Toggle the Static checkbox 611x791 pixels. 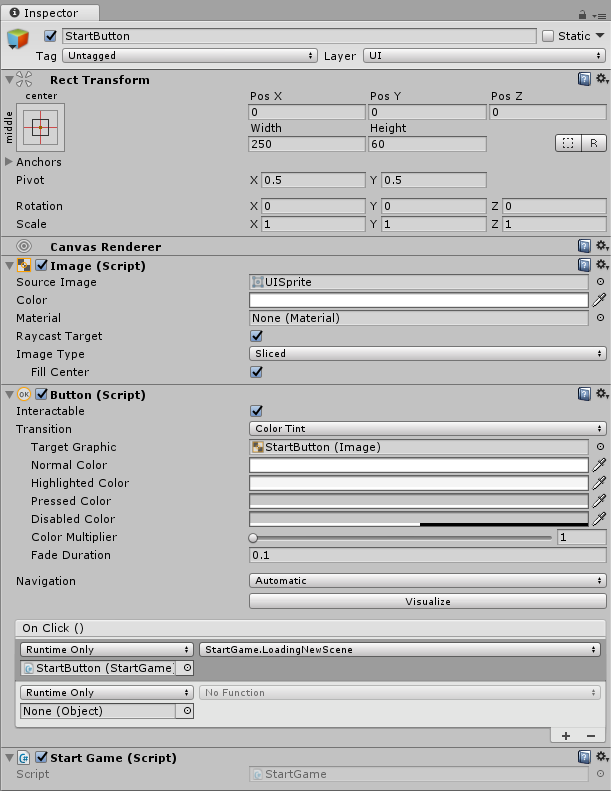point(548,36)
